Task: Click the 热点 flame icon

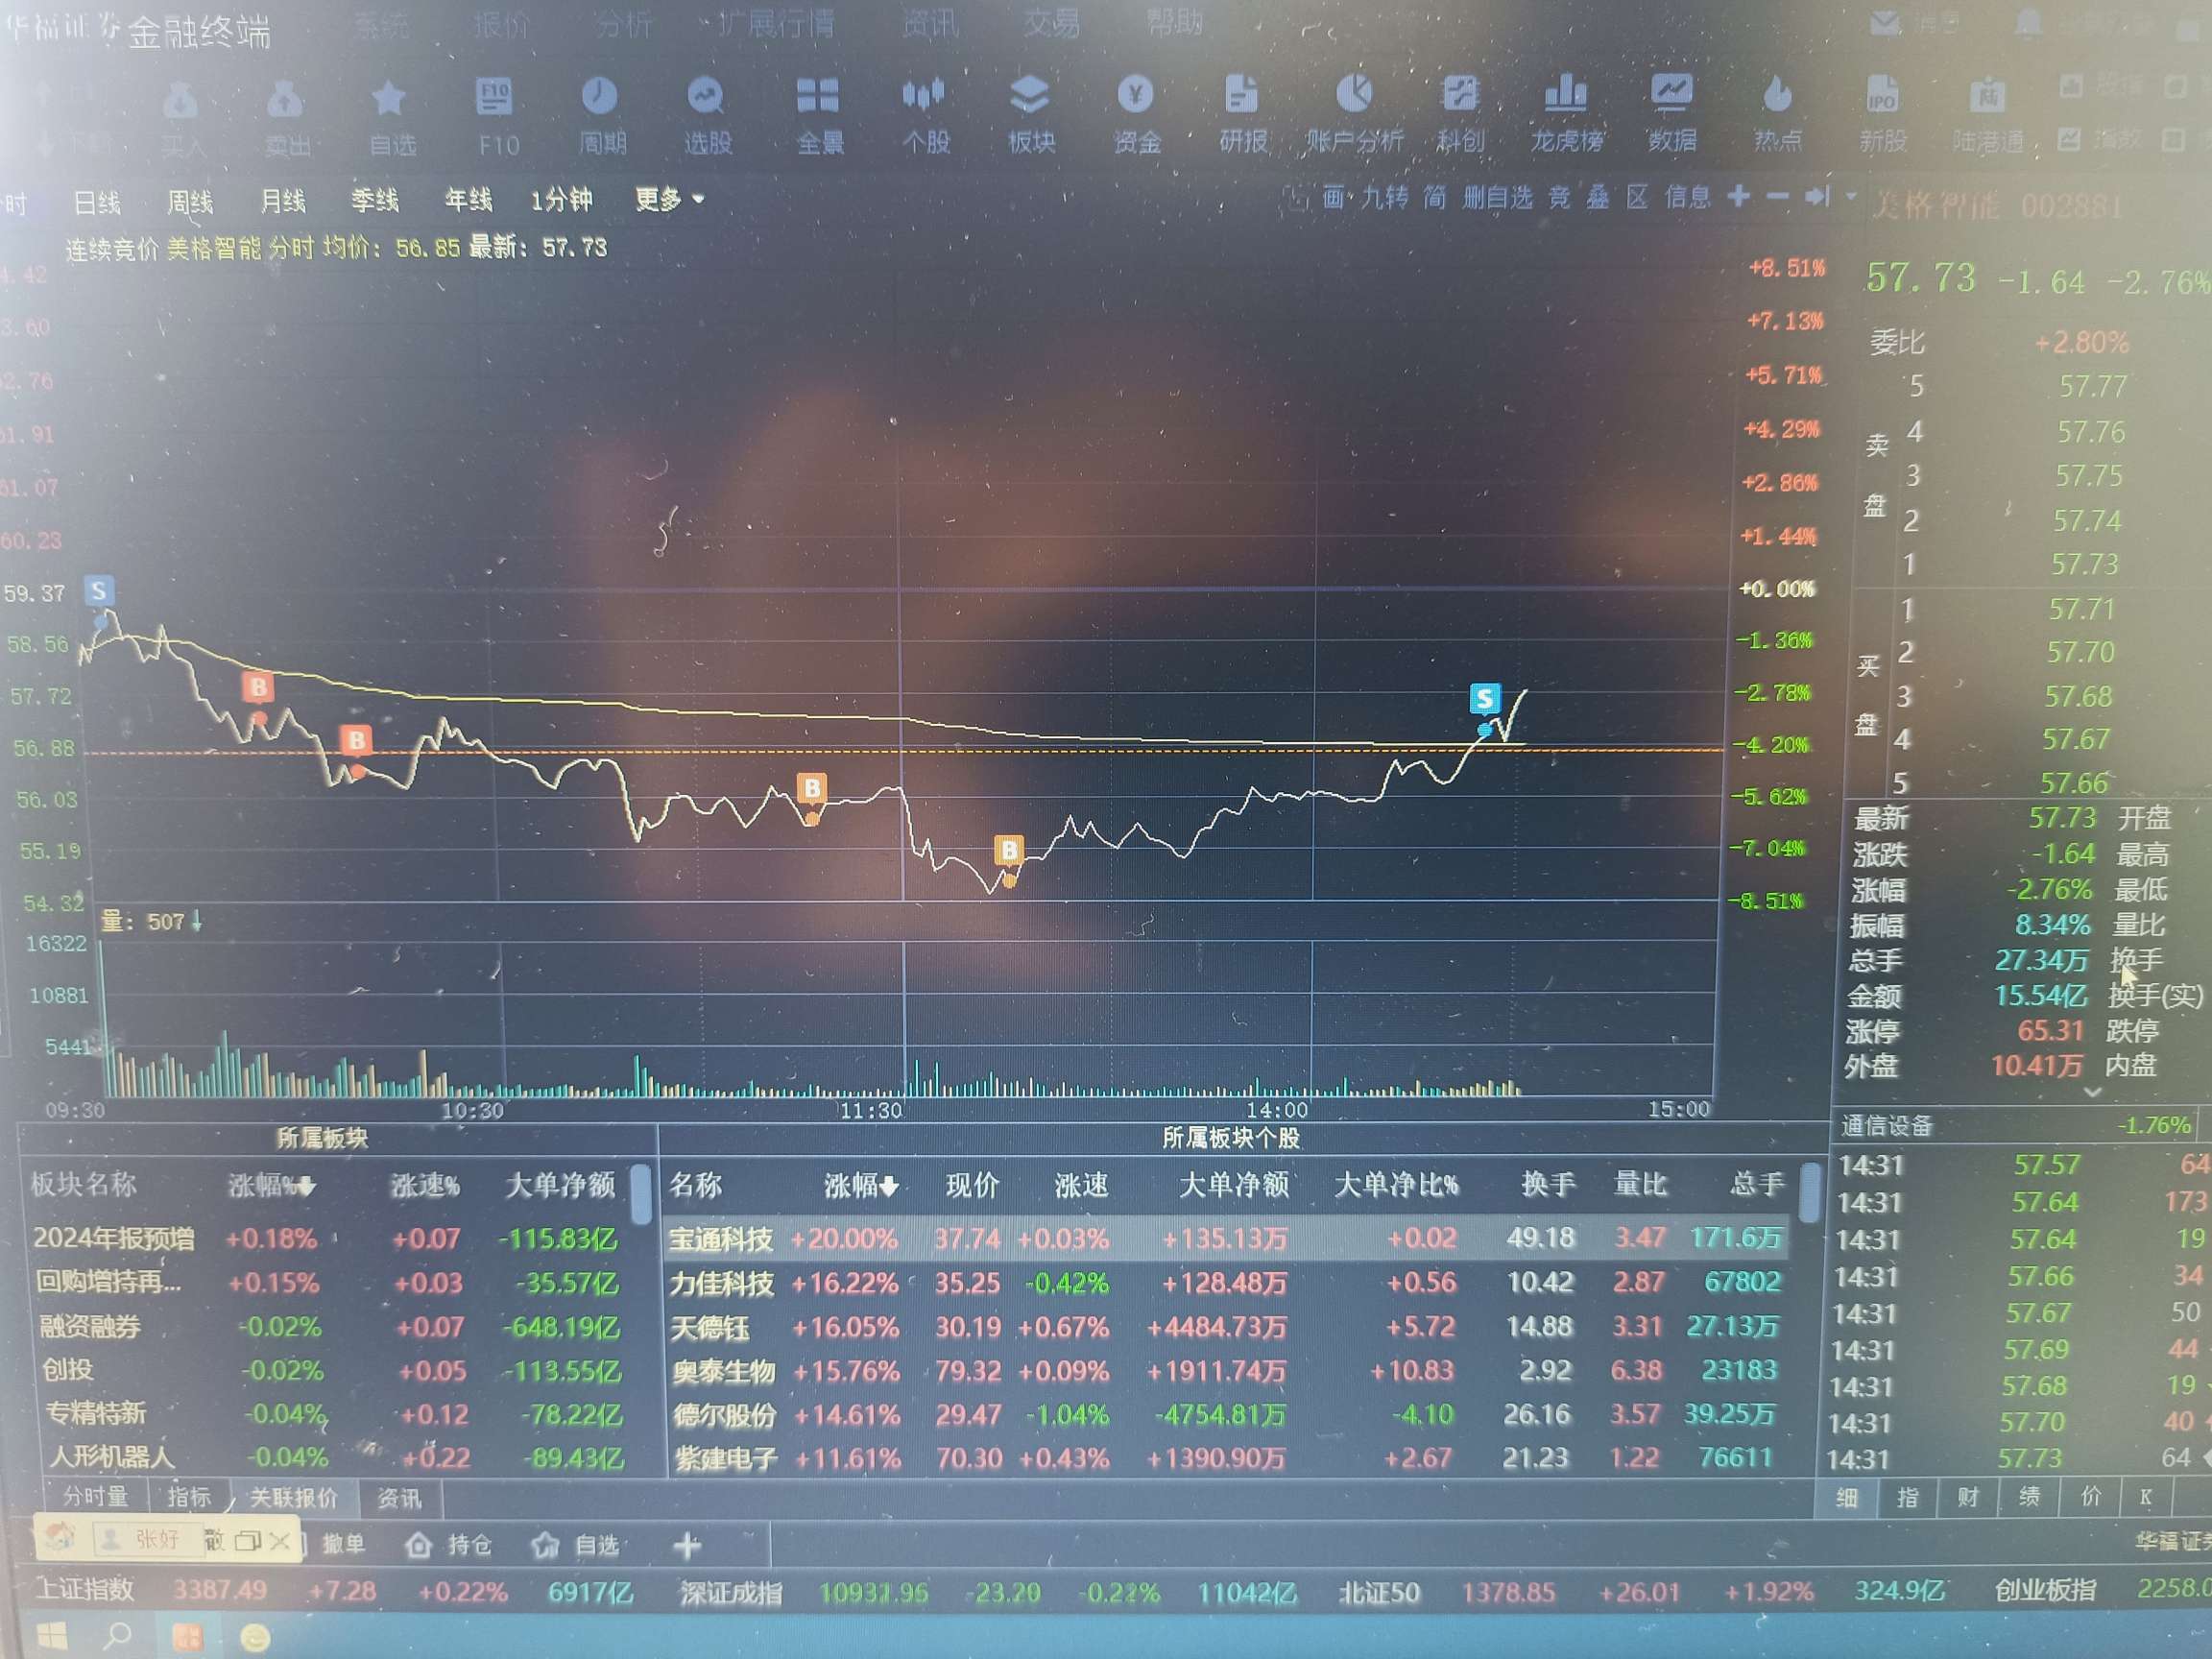Action: [x=1777, y=97]
